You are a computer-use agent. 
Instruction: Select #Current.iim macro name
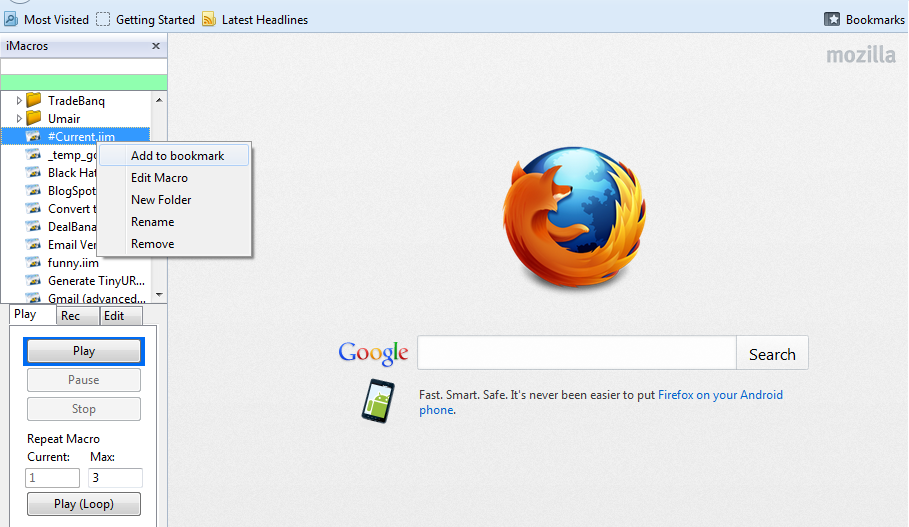click(81, 137)
